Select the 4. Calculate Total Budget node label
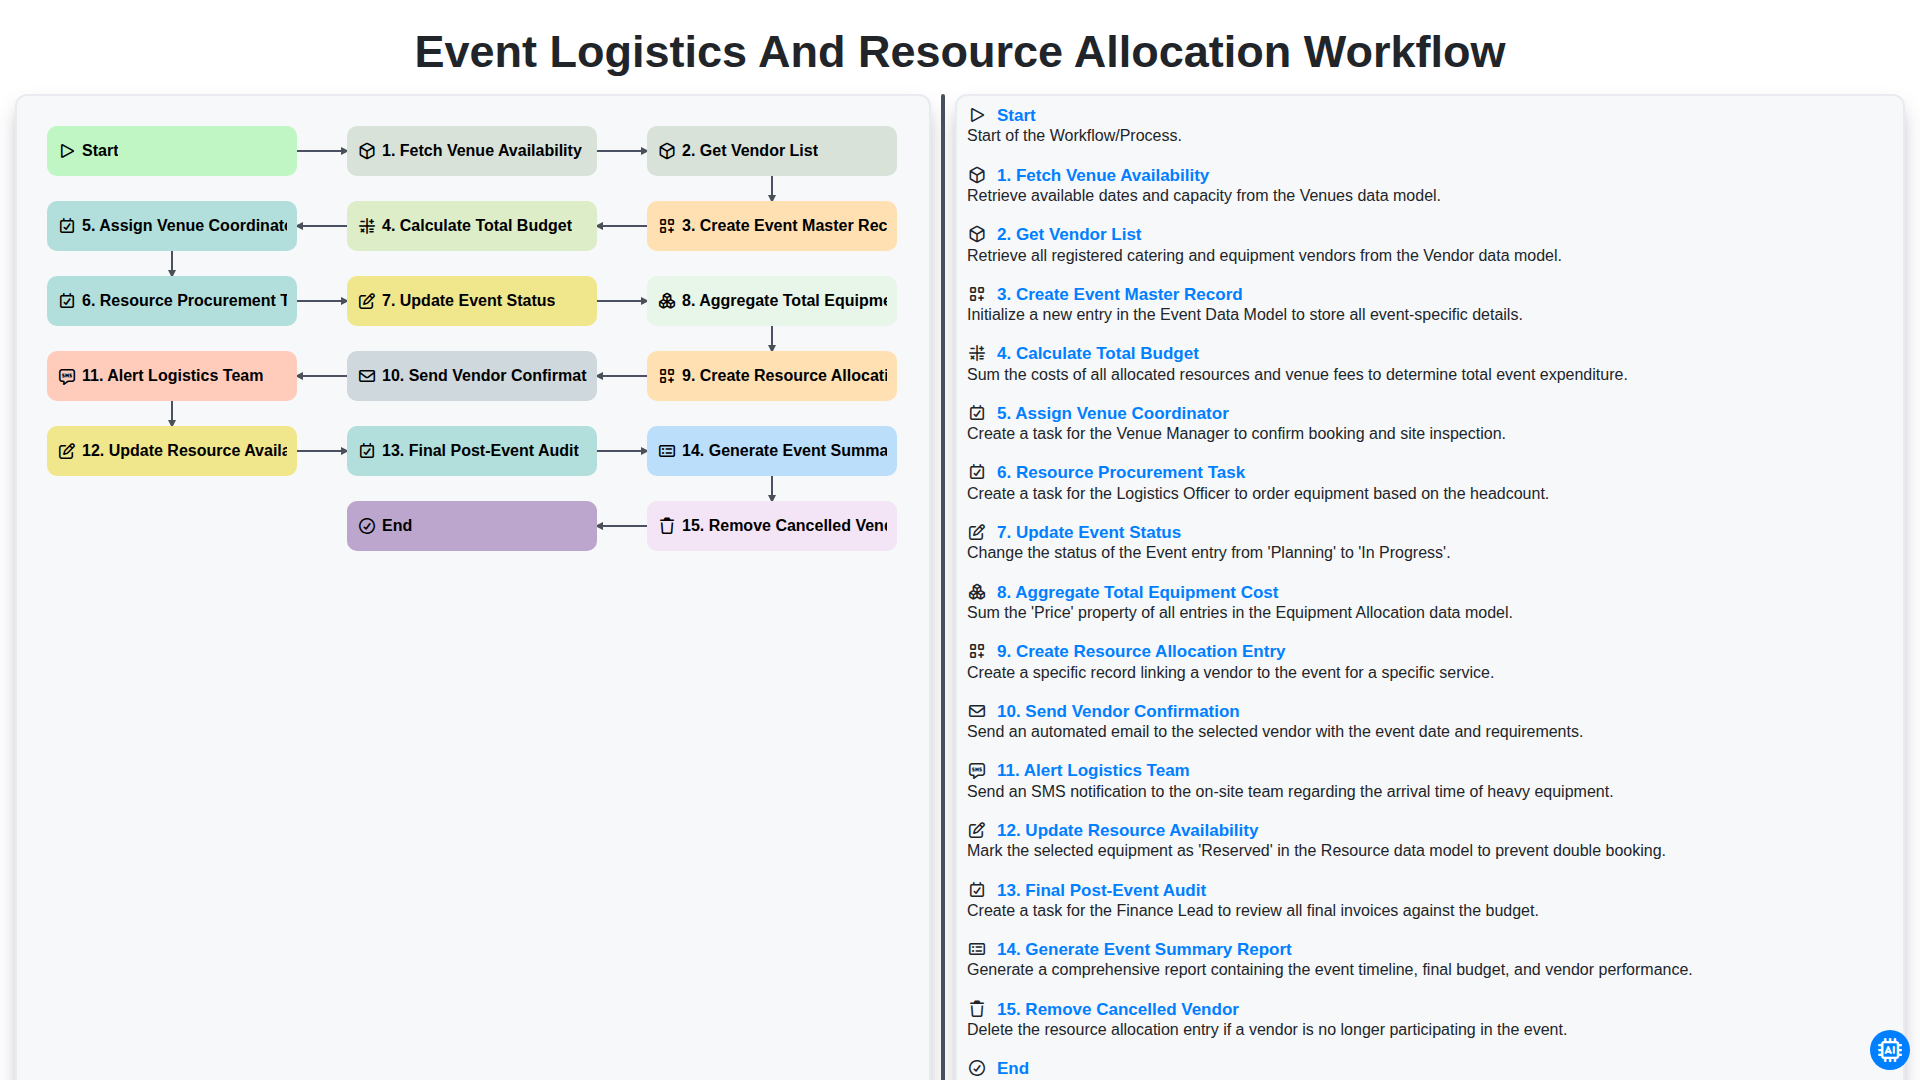Image resolution: width=1920 pixels, height=1080 pixels. click(477, 226)
